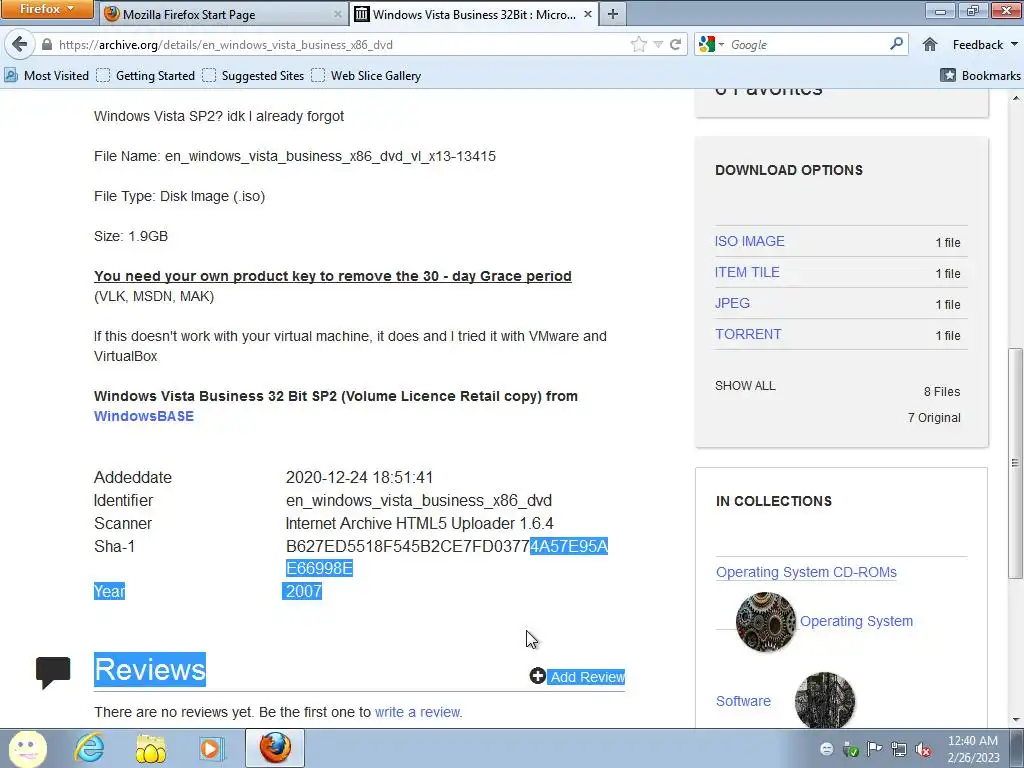Open the Start menu smiley button

(x=27, y=748)
